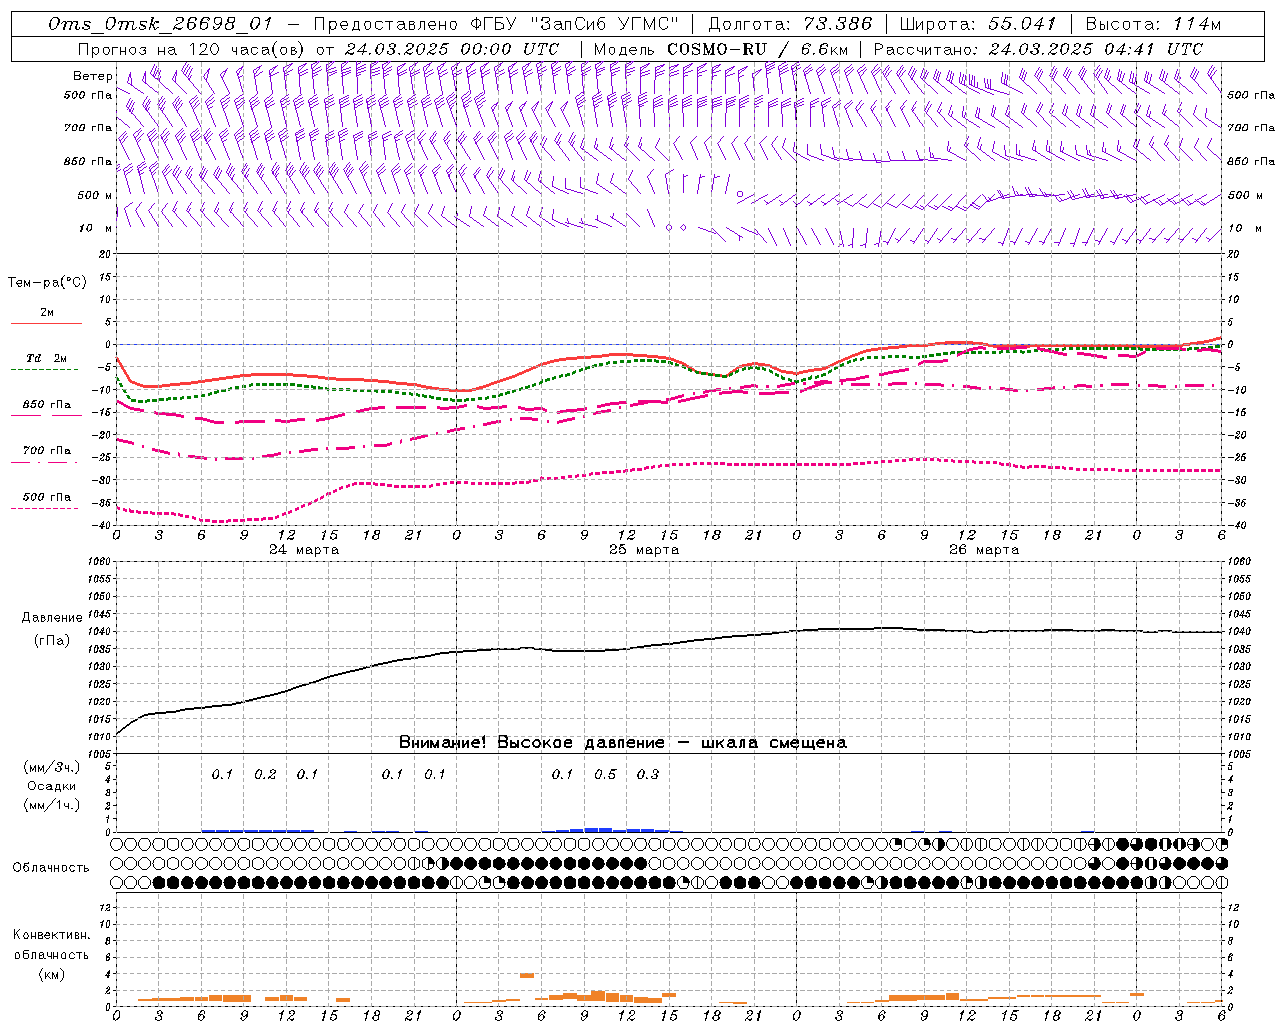Click the 1005 value on the left pressure axis
Screen dimensions: 1280x1024
99,754
